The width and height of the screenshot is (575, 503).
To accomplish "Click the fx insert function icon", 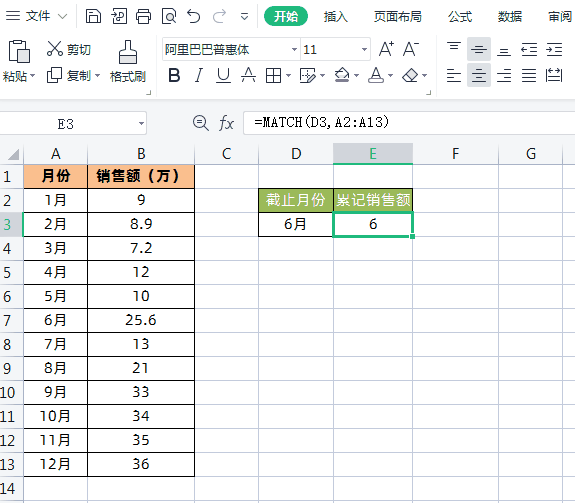I will 226,123.
